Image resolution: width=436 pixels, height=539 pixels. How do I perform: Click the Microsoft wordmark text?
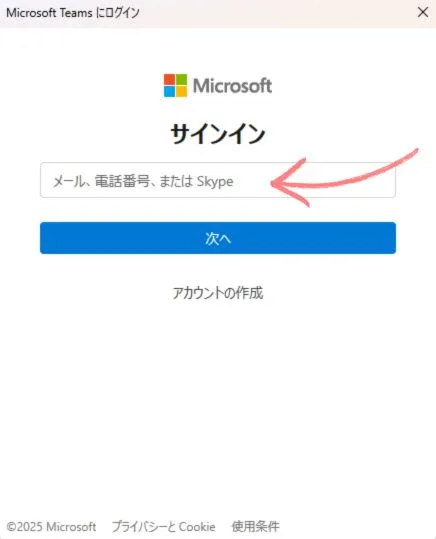tap(232, 86)
